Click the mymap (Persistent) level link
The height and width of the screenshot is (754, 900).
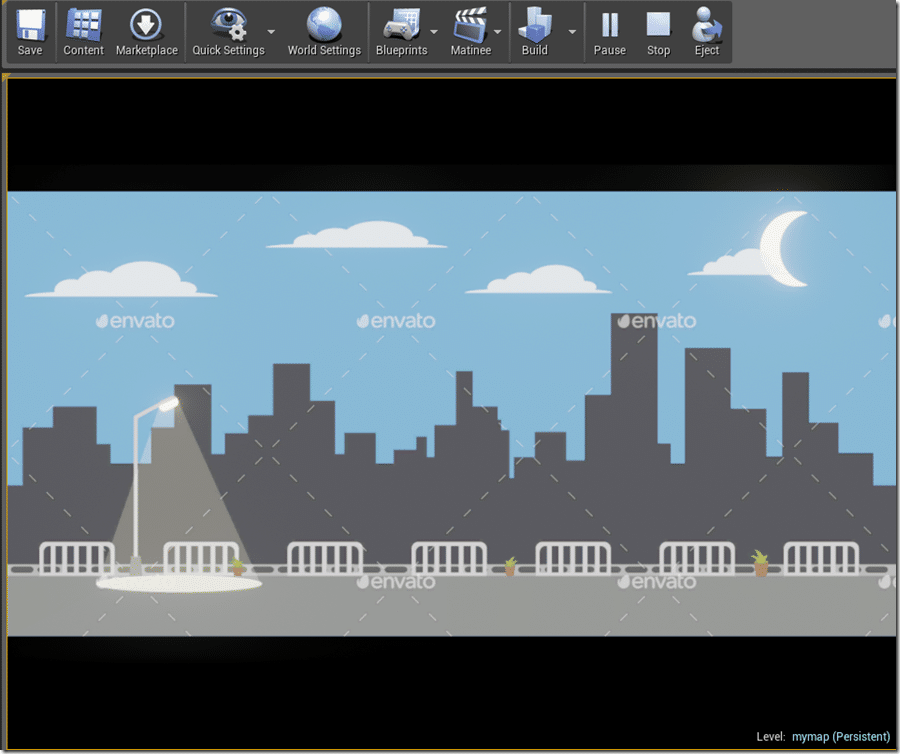[841, 737]
